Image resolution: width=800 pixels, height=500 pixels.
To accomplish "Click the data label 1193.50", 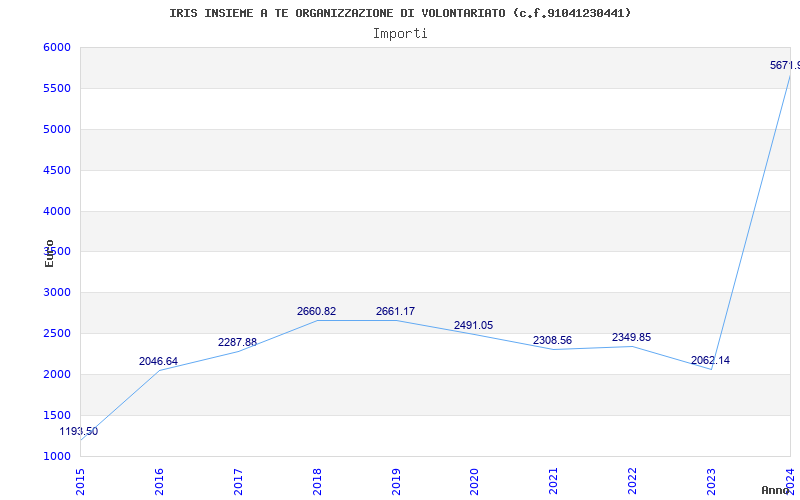I will coord(79,432).
